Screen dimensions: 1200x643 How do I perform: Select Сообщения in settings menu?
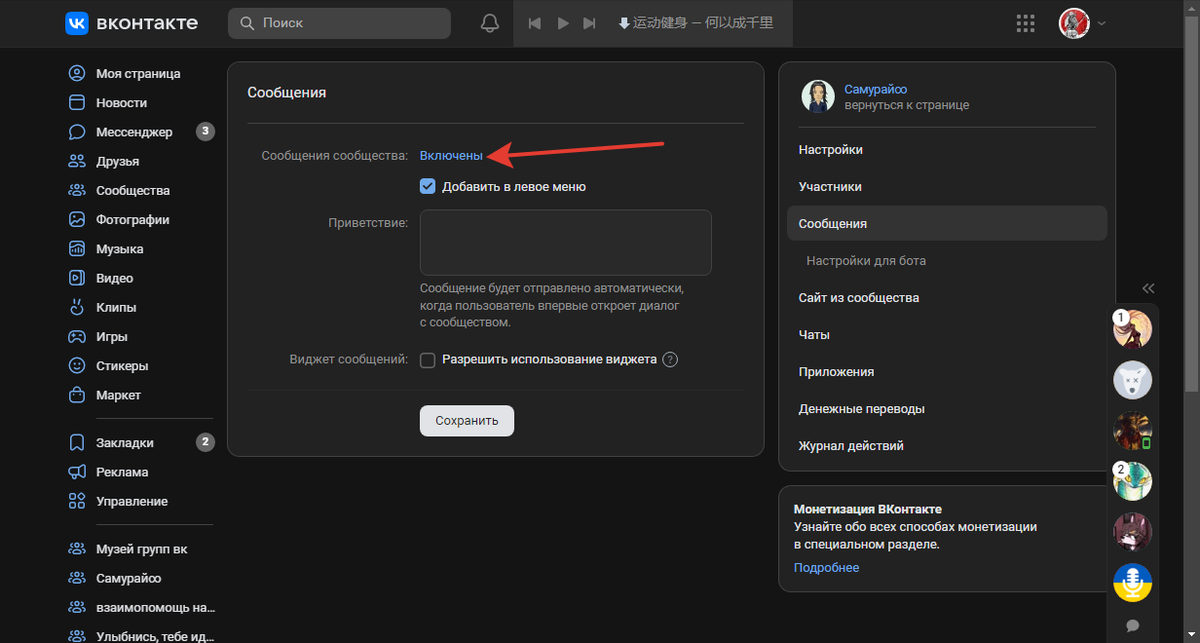pyautogui.click(x=947, y=224)
